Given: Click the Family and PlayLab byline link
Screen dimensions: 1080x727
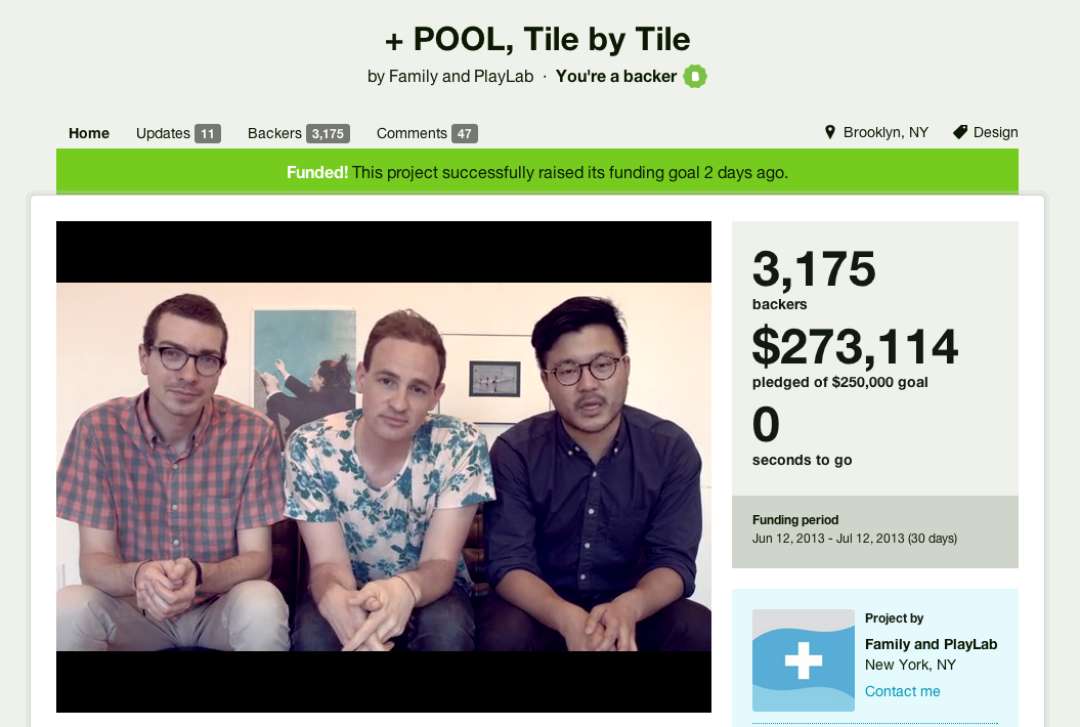Looking at the screenshot, I should (461, 76).
